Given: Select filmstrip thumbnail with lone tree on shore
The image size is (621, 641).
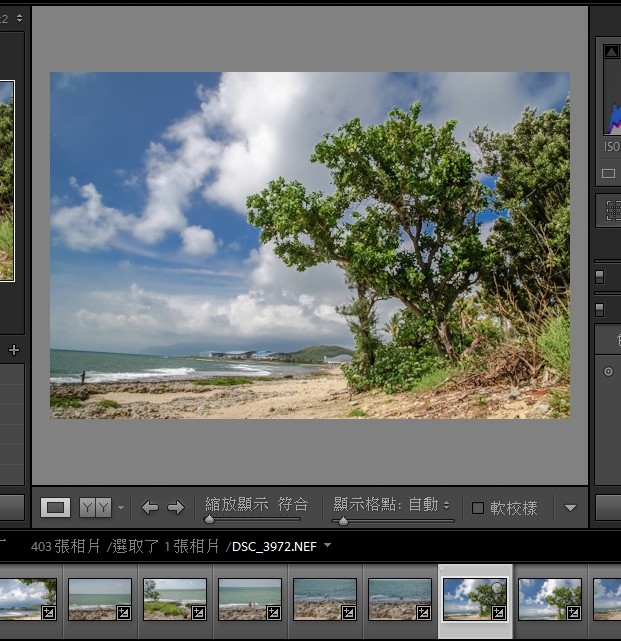Looking at the screenshot, I should 175,599.
